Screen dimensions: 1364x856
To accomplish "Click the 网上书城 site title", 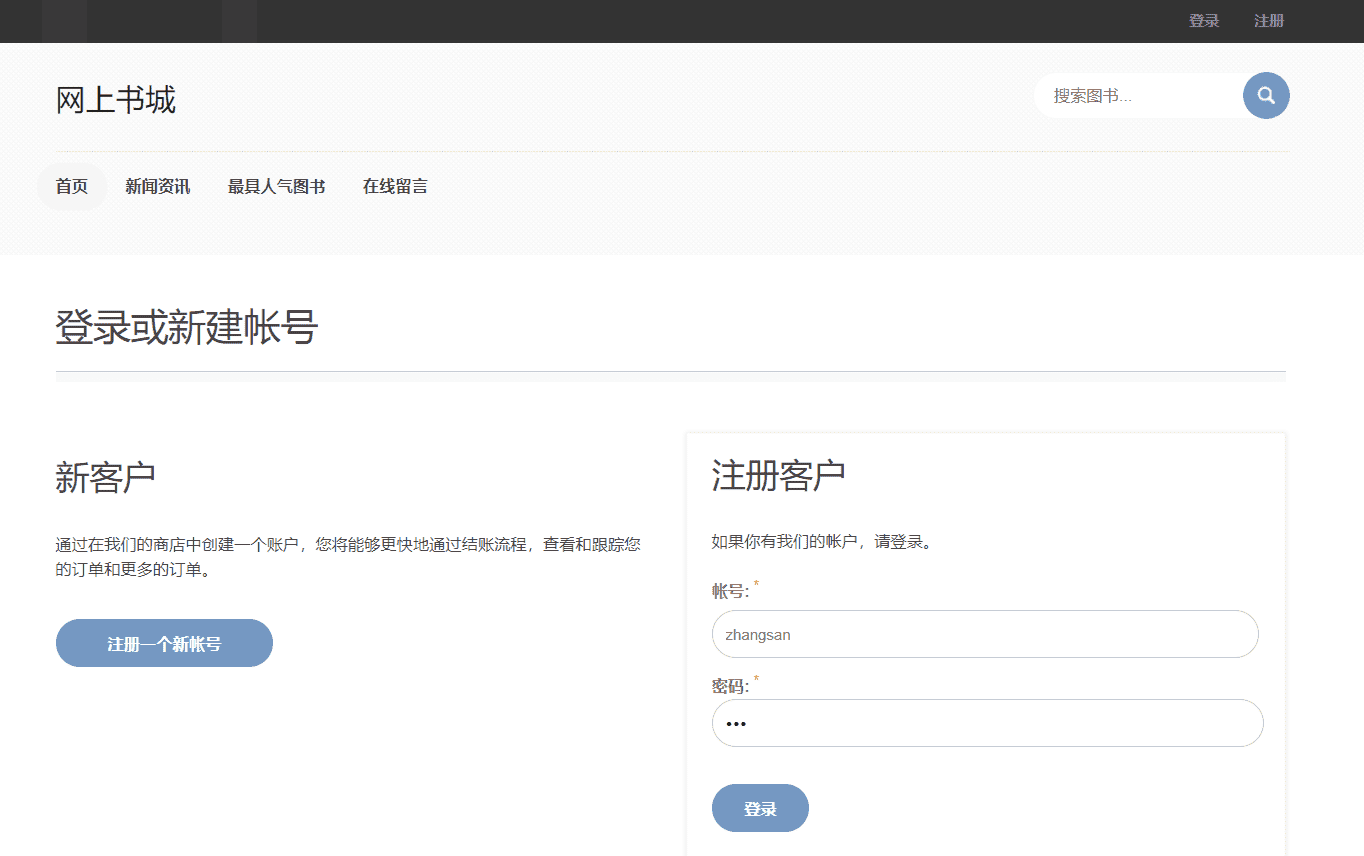I will (116, 100).
